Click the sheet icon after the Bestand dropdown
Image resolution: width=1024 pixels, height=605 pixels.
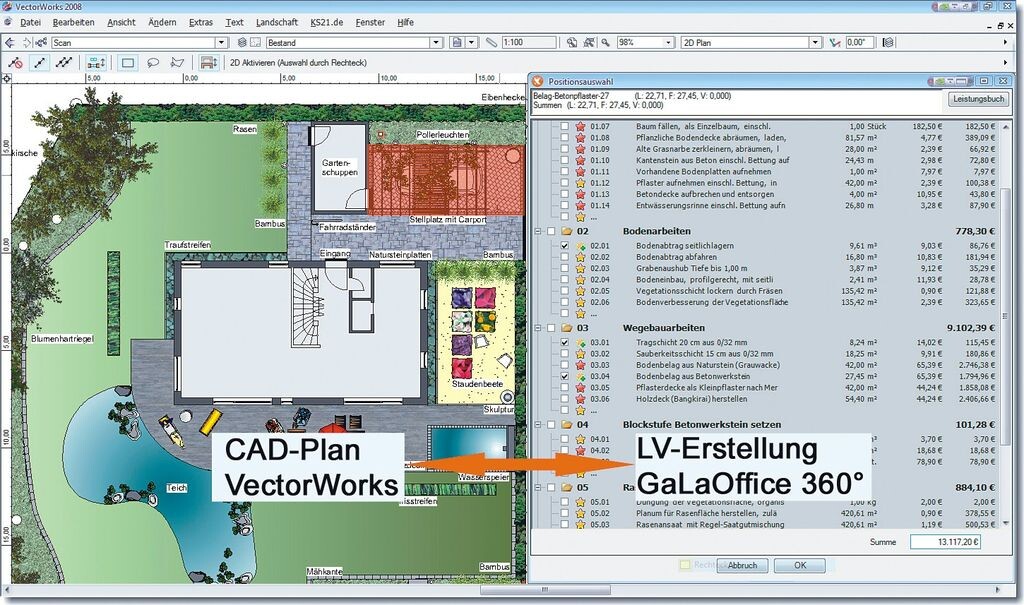coord(457,42)
